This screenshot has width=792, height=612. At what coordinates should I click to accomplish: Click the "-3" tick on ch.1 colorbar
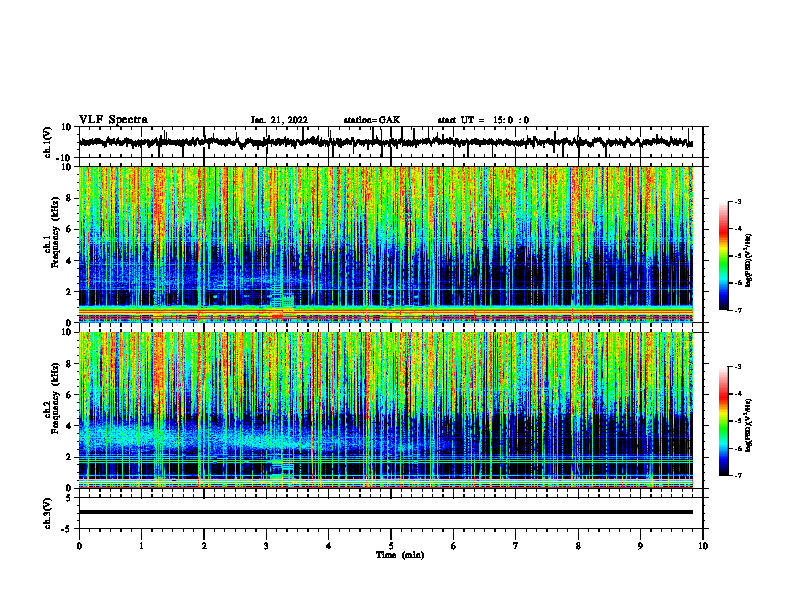point(737,201)
